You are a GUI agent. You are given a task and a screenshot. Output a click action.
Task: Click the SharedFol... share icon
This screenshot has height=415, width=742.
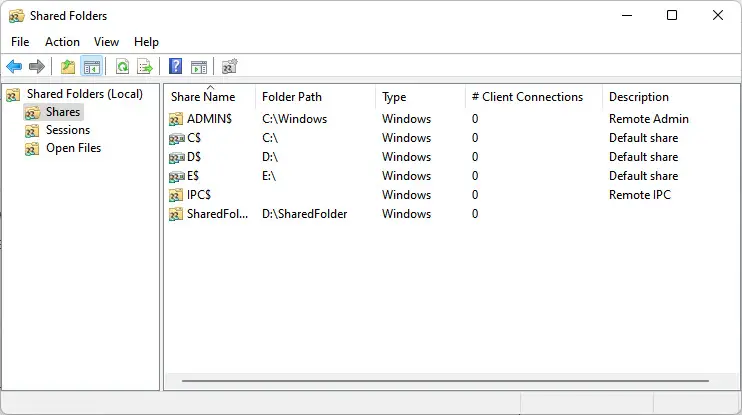click(x=176, y=214)
